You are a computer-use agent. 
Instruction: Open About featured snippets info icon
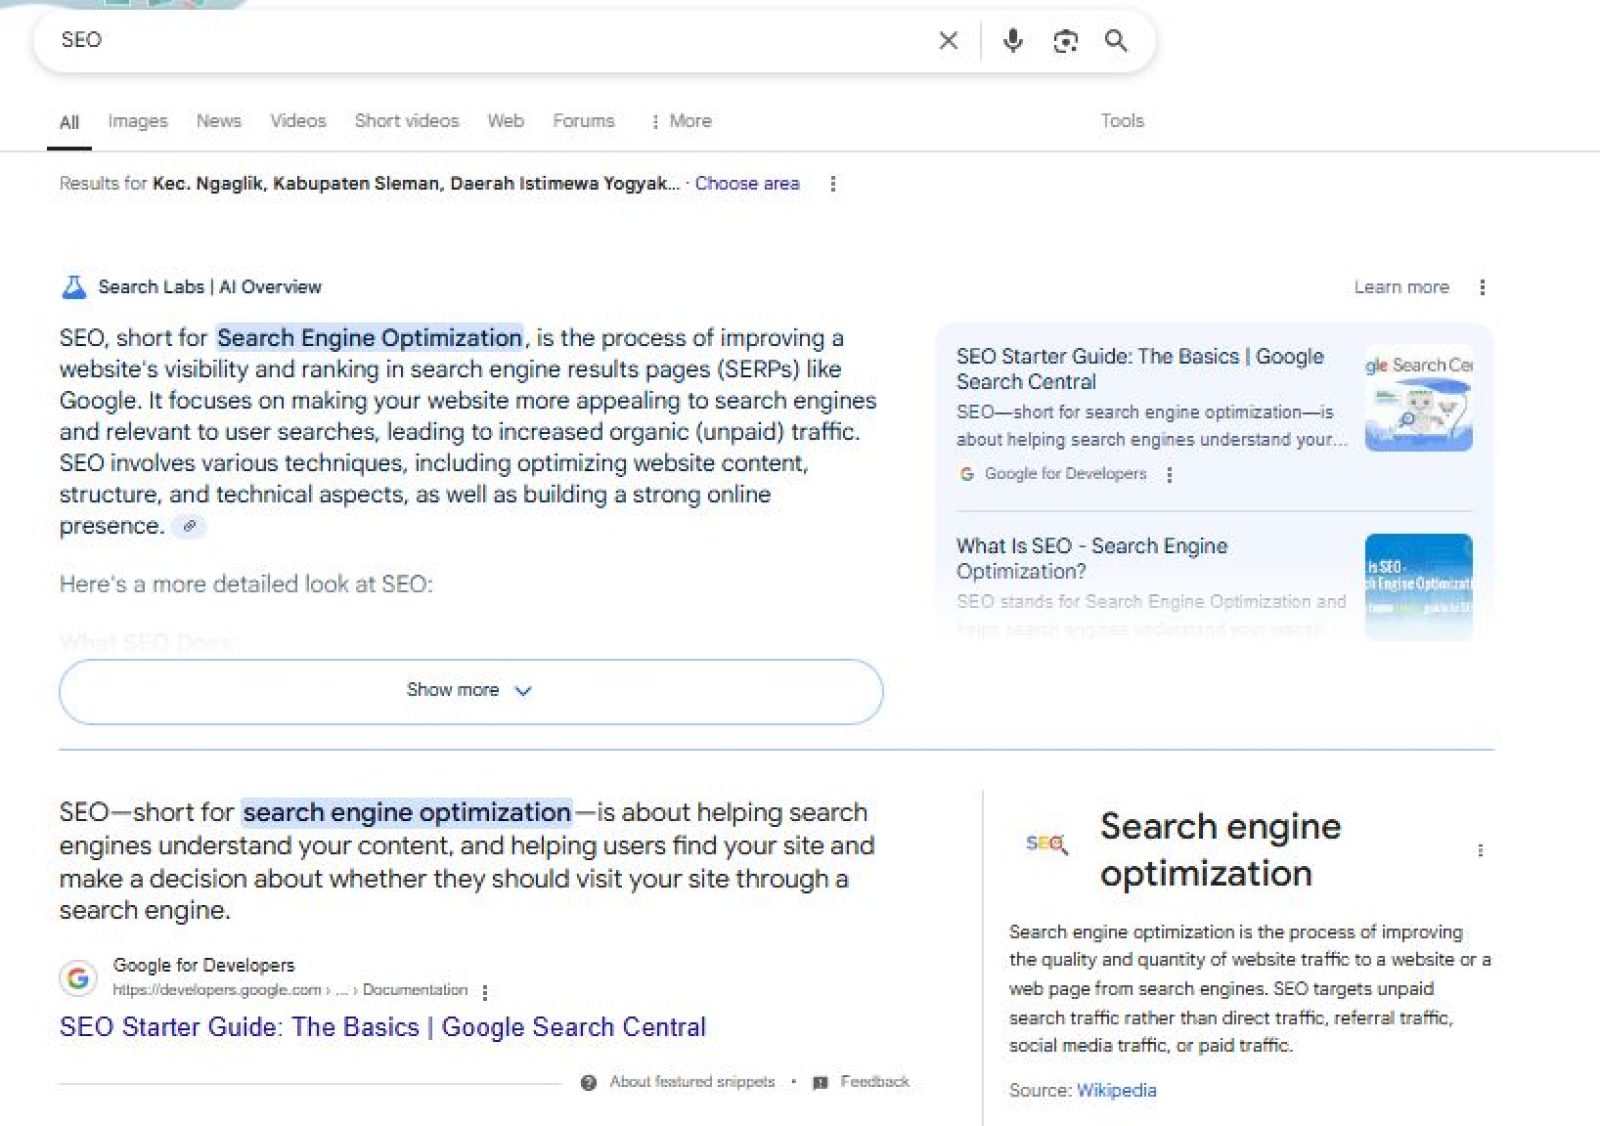click(589, 1081)
